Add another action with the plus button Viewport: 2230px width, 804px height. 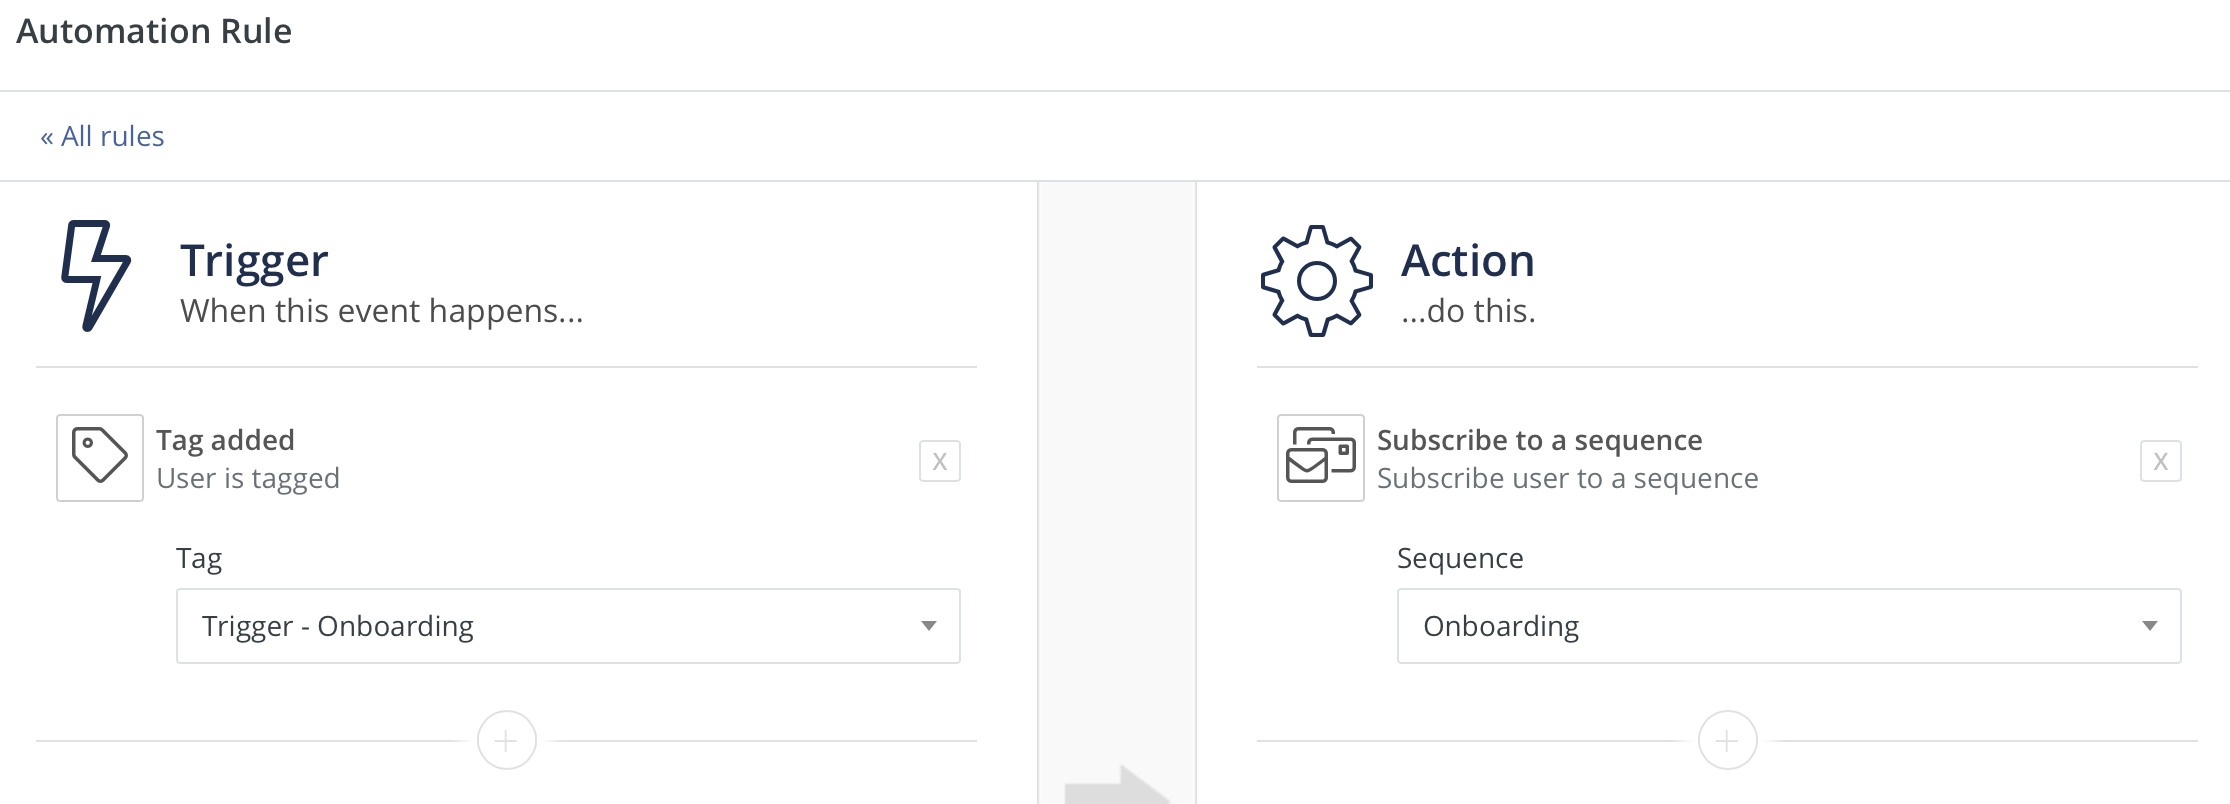[x=1727, y=740]
